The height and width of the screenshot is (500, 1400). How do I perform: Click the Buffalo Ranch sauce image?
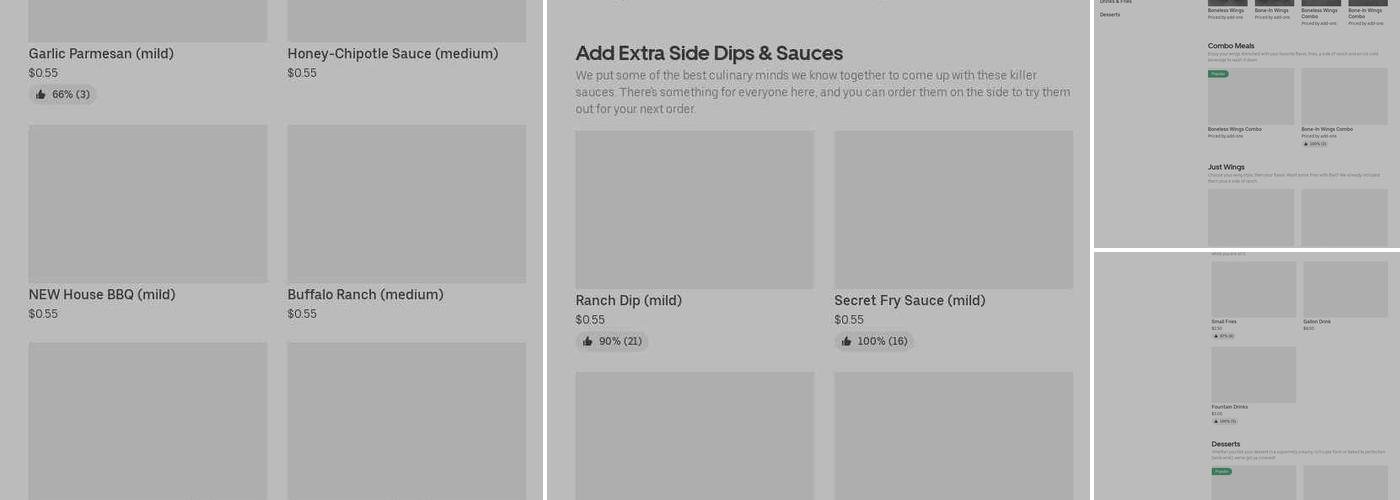click(x=406, y=204)
